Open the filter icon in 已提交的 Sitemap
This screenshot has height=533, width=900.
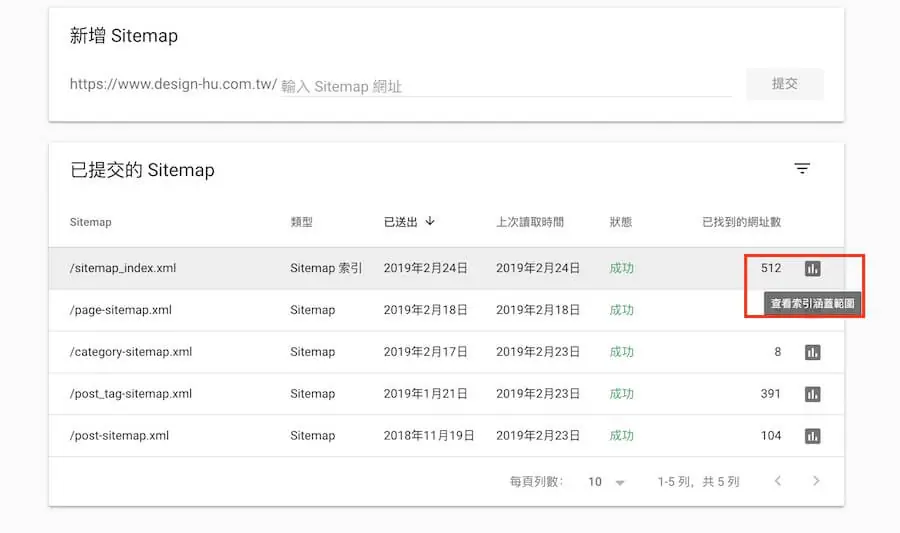[802, 169]
